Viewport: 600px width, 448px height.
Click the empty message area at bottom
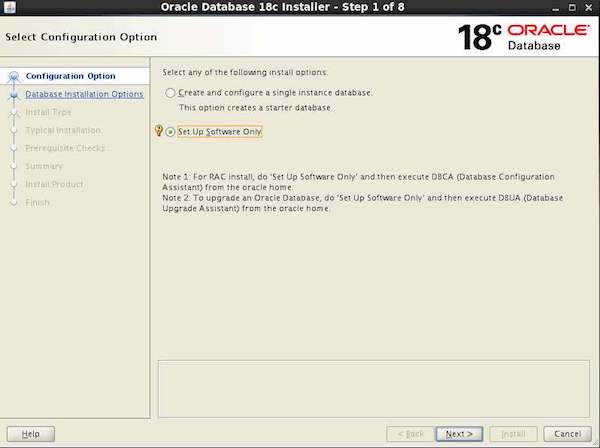click(374, 389)
